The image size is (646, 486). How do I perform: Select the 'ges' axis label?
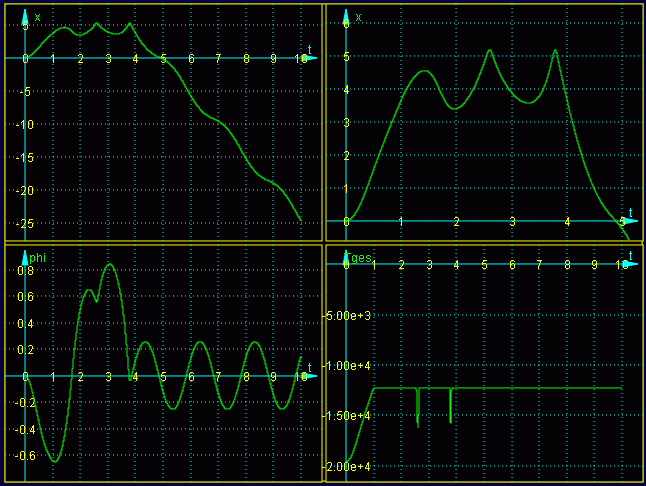pos(361,256)
